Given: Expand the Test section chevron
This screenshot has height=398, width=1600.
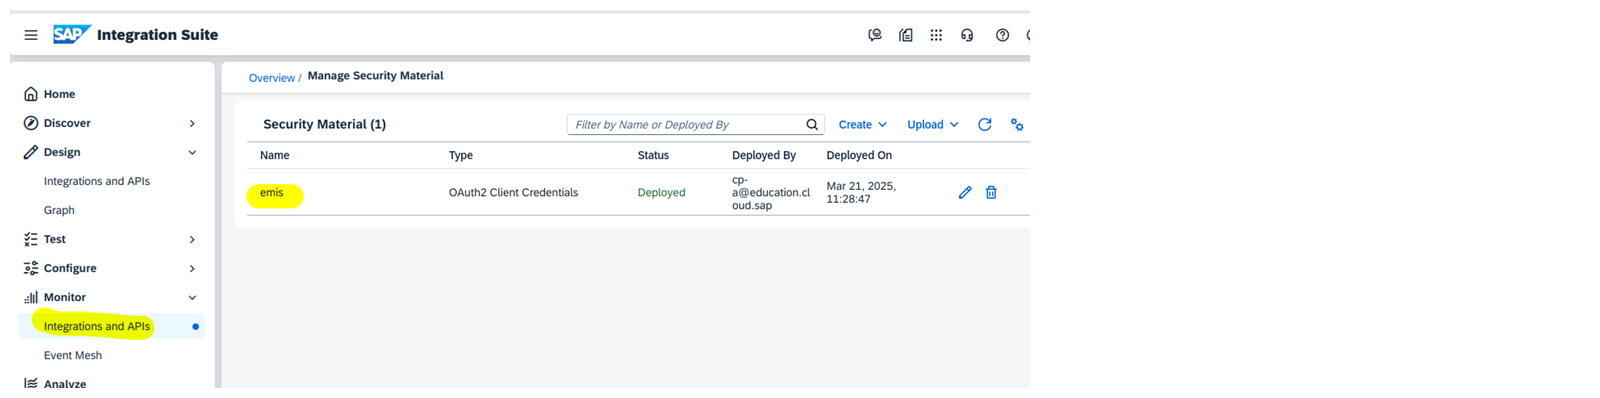Looking at the screenshot, I should pyautogui.click(x=192, y=239).
